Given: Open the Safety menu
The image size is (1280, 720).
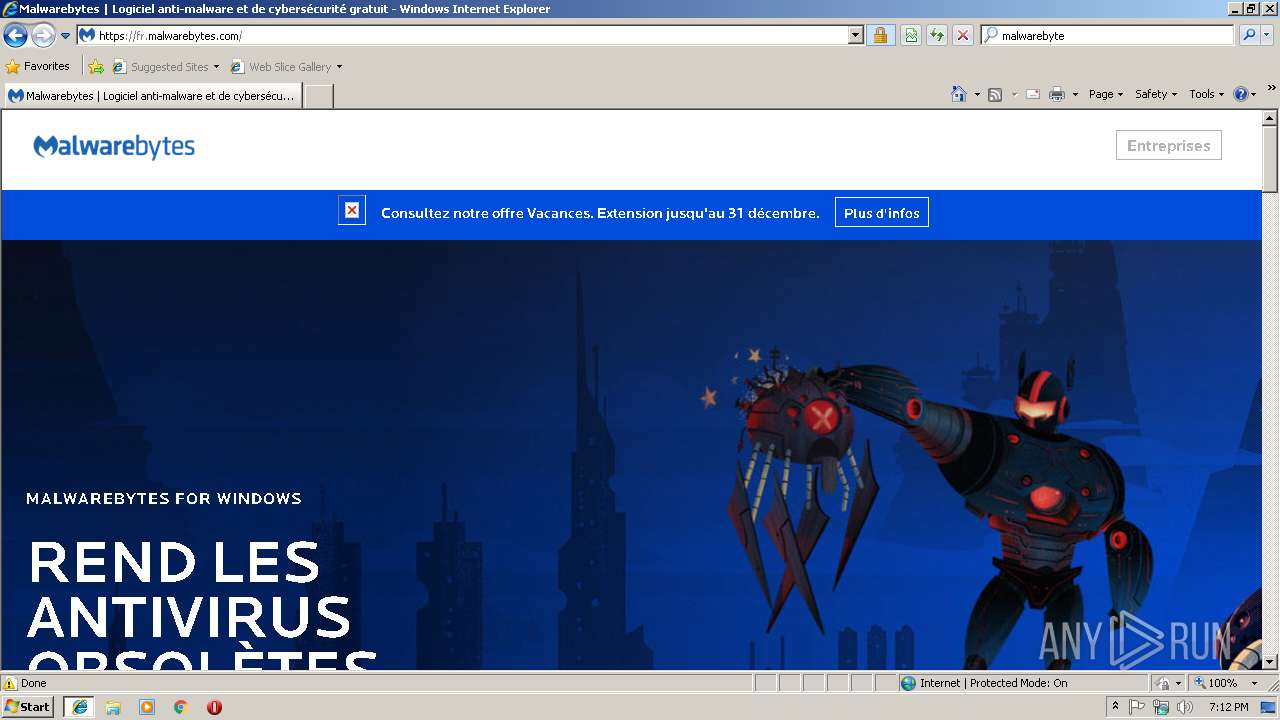Looking at the screenshot, I should [1156, 94].
